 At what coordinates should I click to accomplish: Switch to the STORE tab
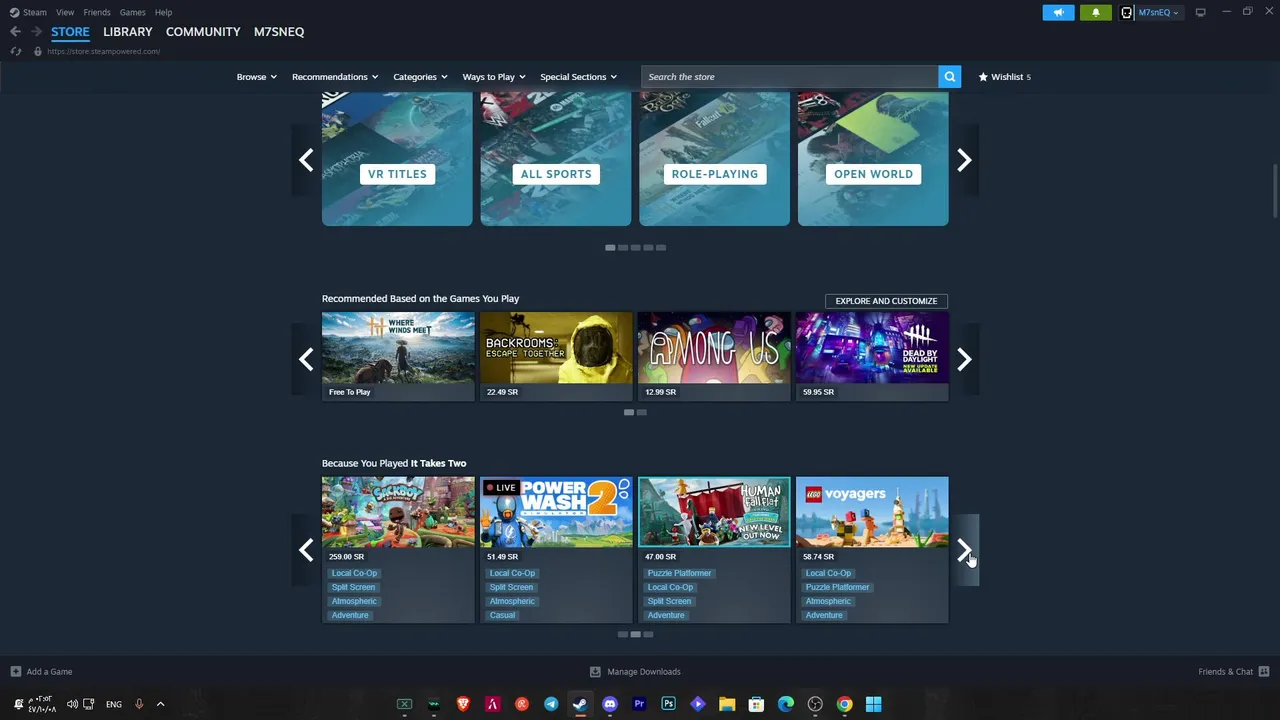(x=70, y=32)
